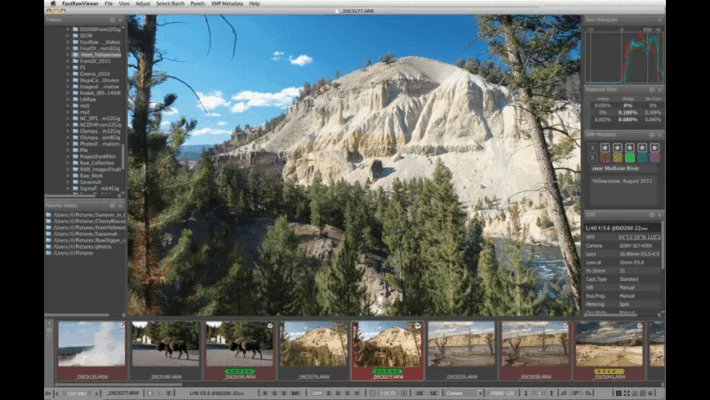Close the Folders panel
This screenshot has width=710, height=400.
[120, 20]
